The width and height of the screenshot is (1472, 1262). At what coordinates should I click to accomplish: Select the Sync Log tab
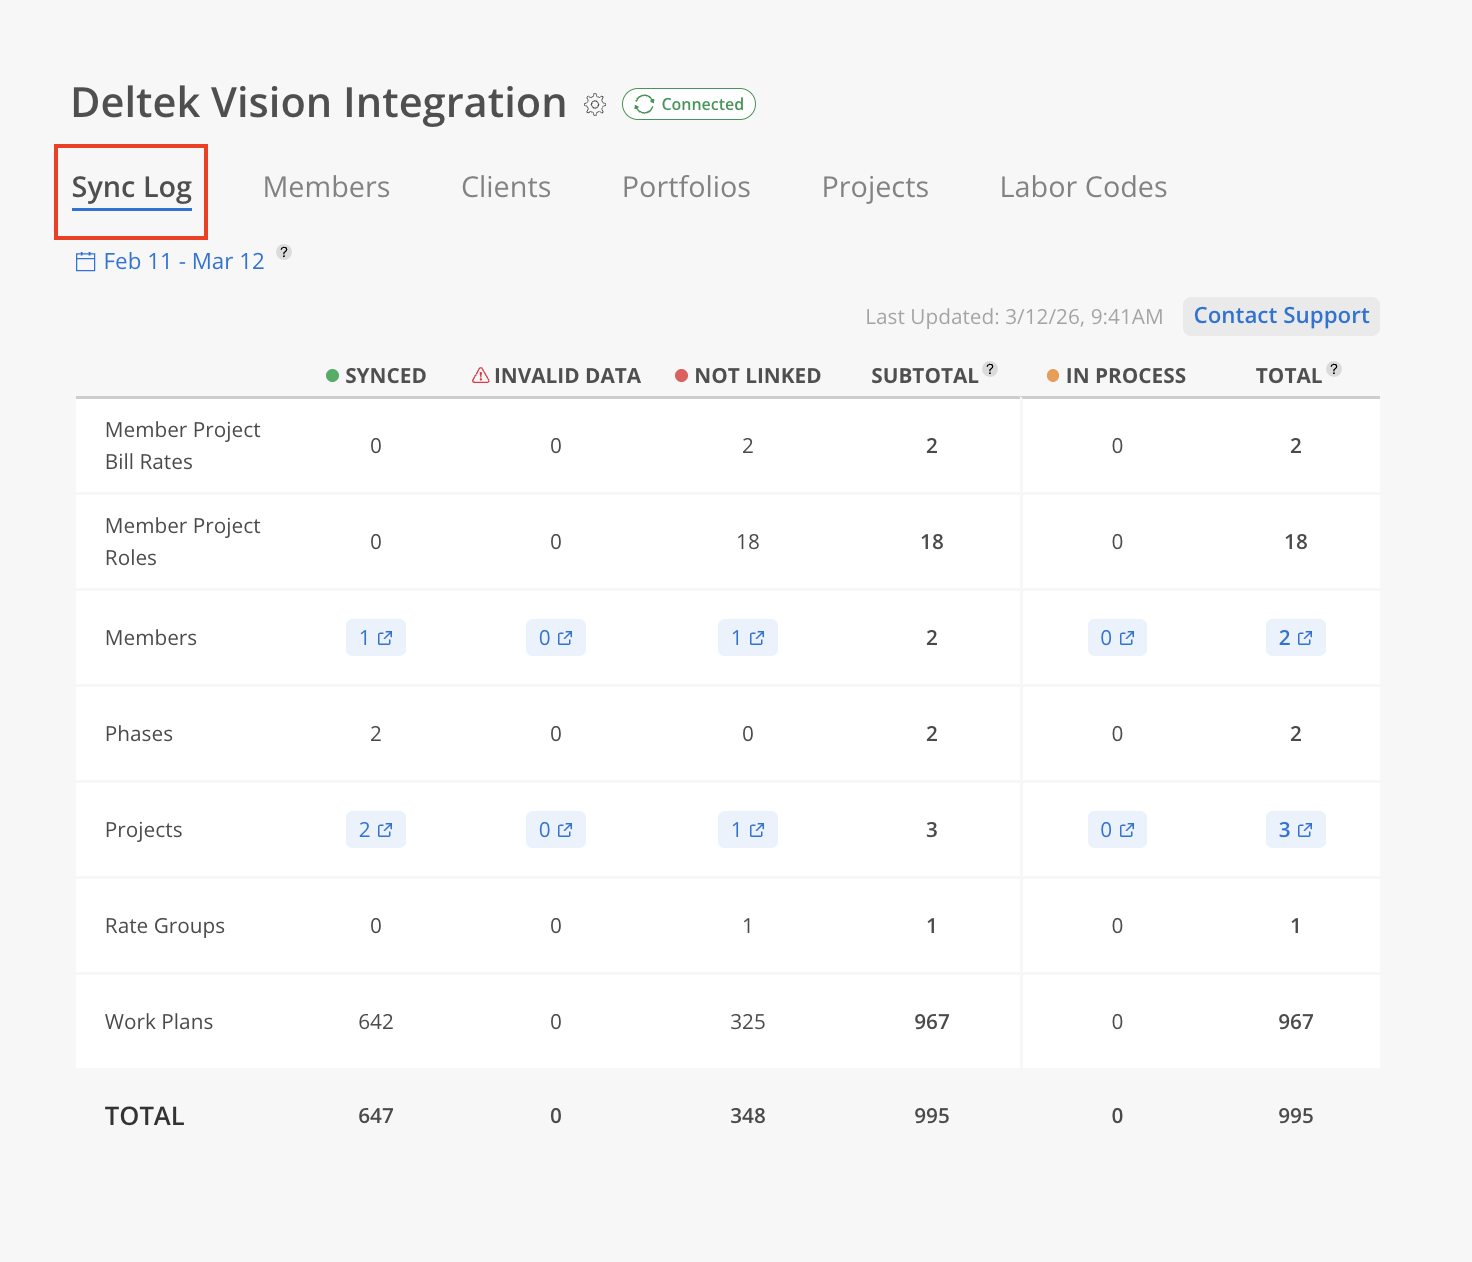[131, 188]
